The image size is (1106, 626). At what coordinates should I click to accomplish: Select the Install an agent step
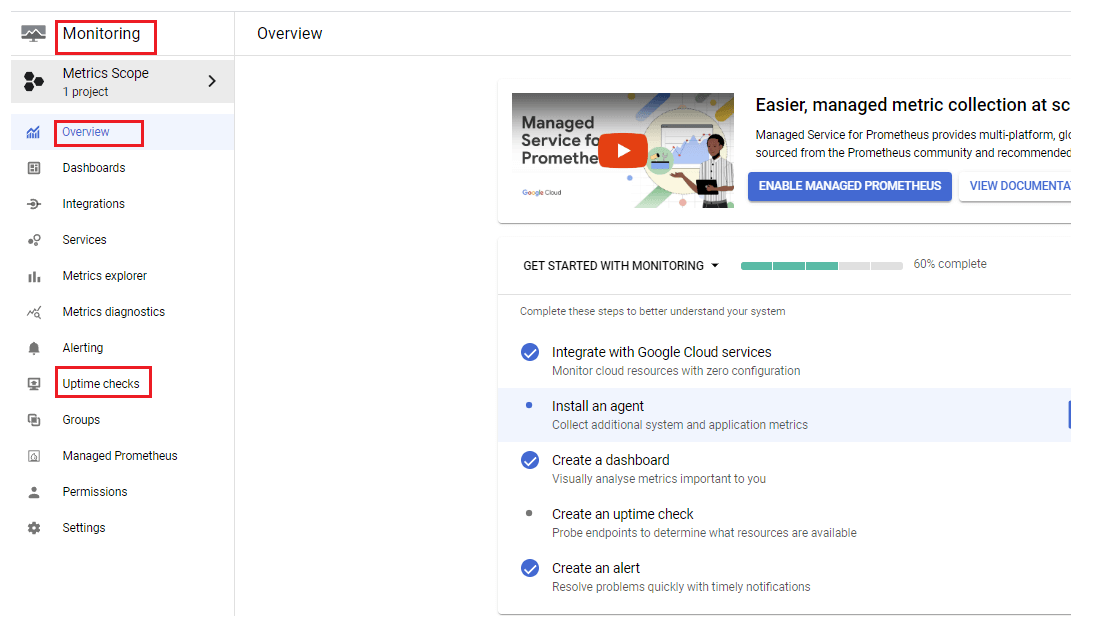point(784,415)
